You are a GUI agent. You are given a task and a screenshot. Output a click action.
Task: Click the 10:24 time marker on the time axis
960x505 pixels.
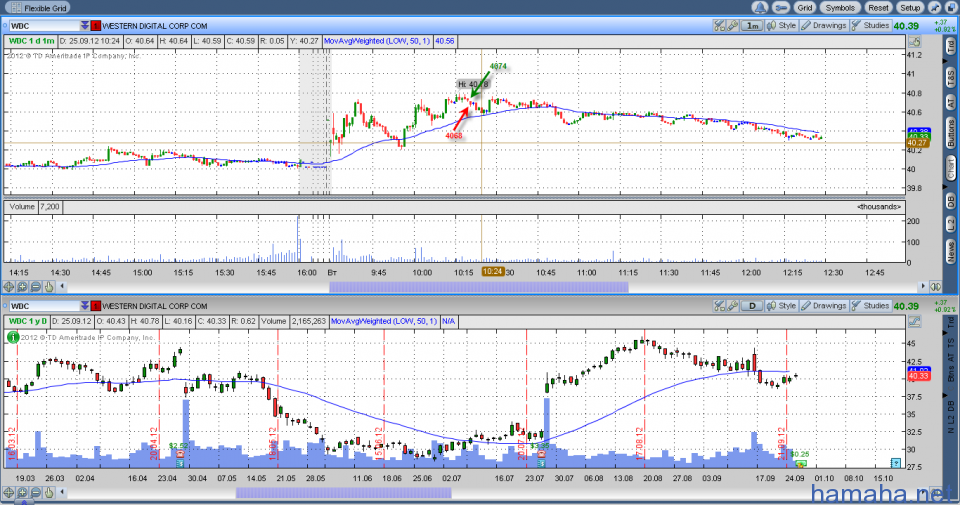[x=493, y=272]
